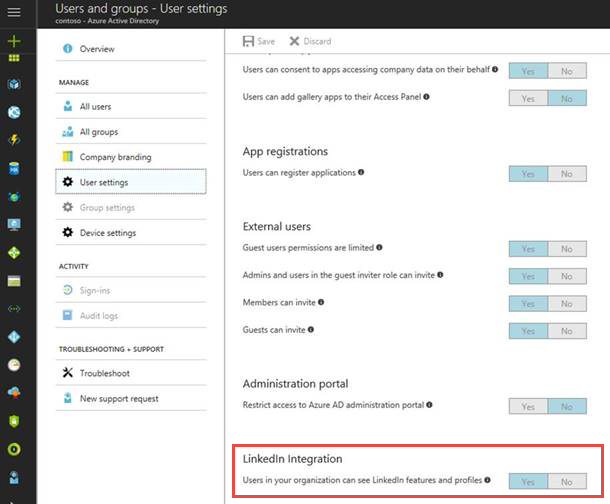Screen dimensions: 610x504
Task: Open the SQL databases icon in the sidebar
Action: (x=14, y=168)
